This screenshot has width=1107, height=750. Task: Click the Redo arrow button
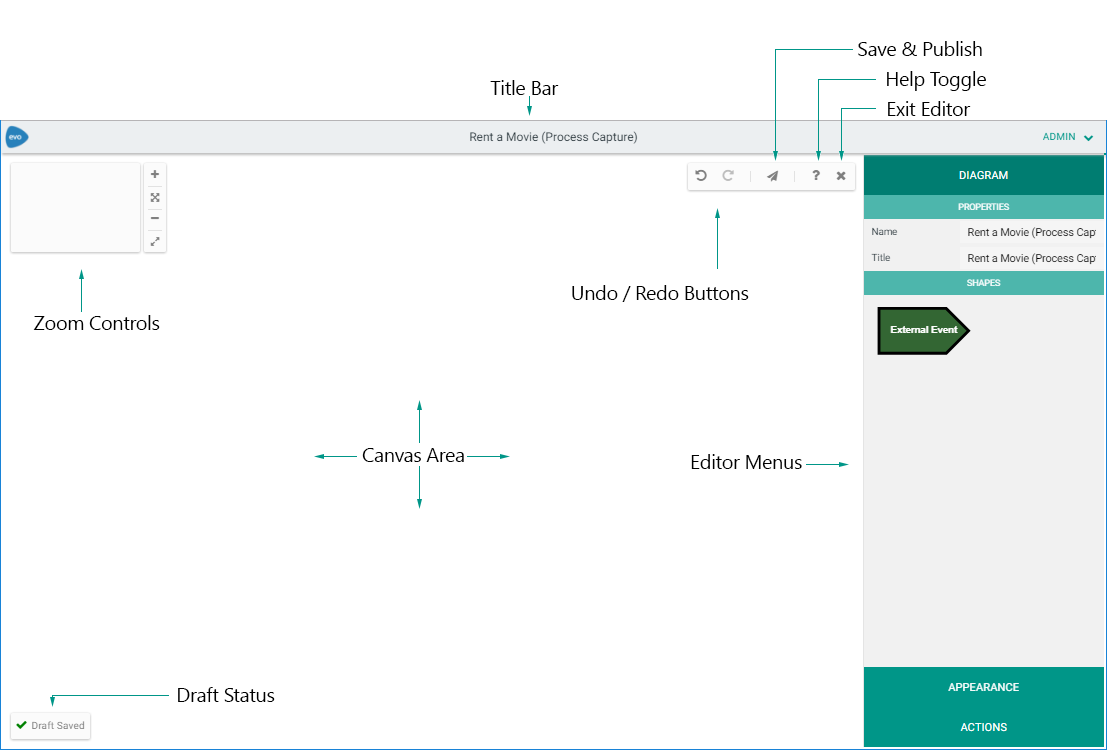pos(729,176)
